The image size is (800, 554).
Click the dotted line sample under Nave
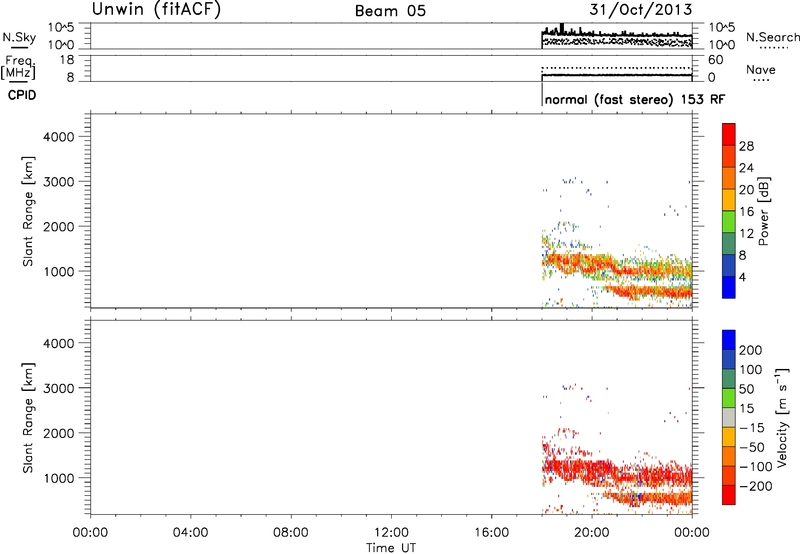click(761, 80)
